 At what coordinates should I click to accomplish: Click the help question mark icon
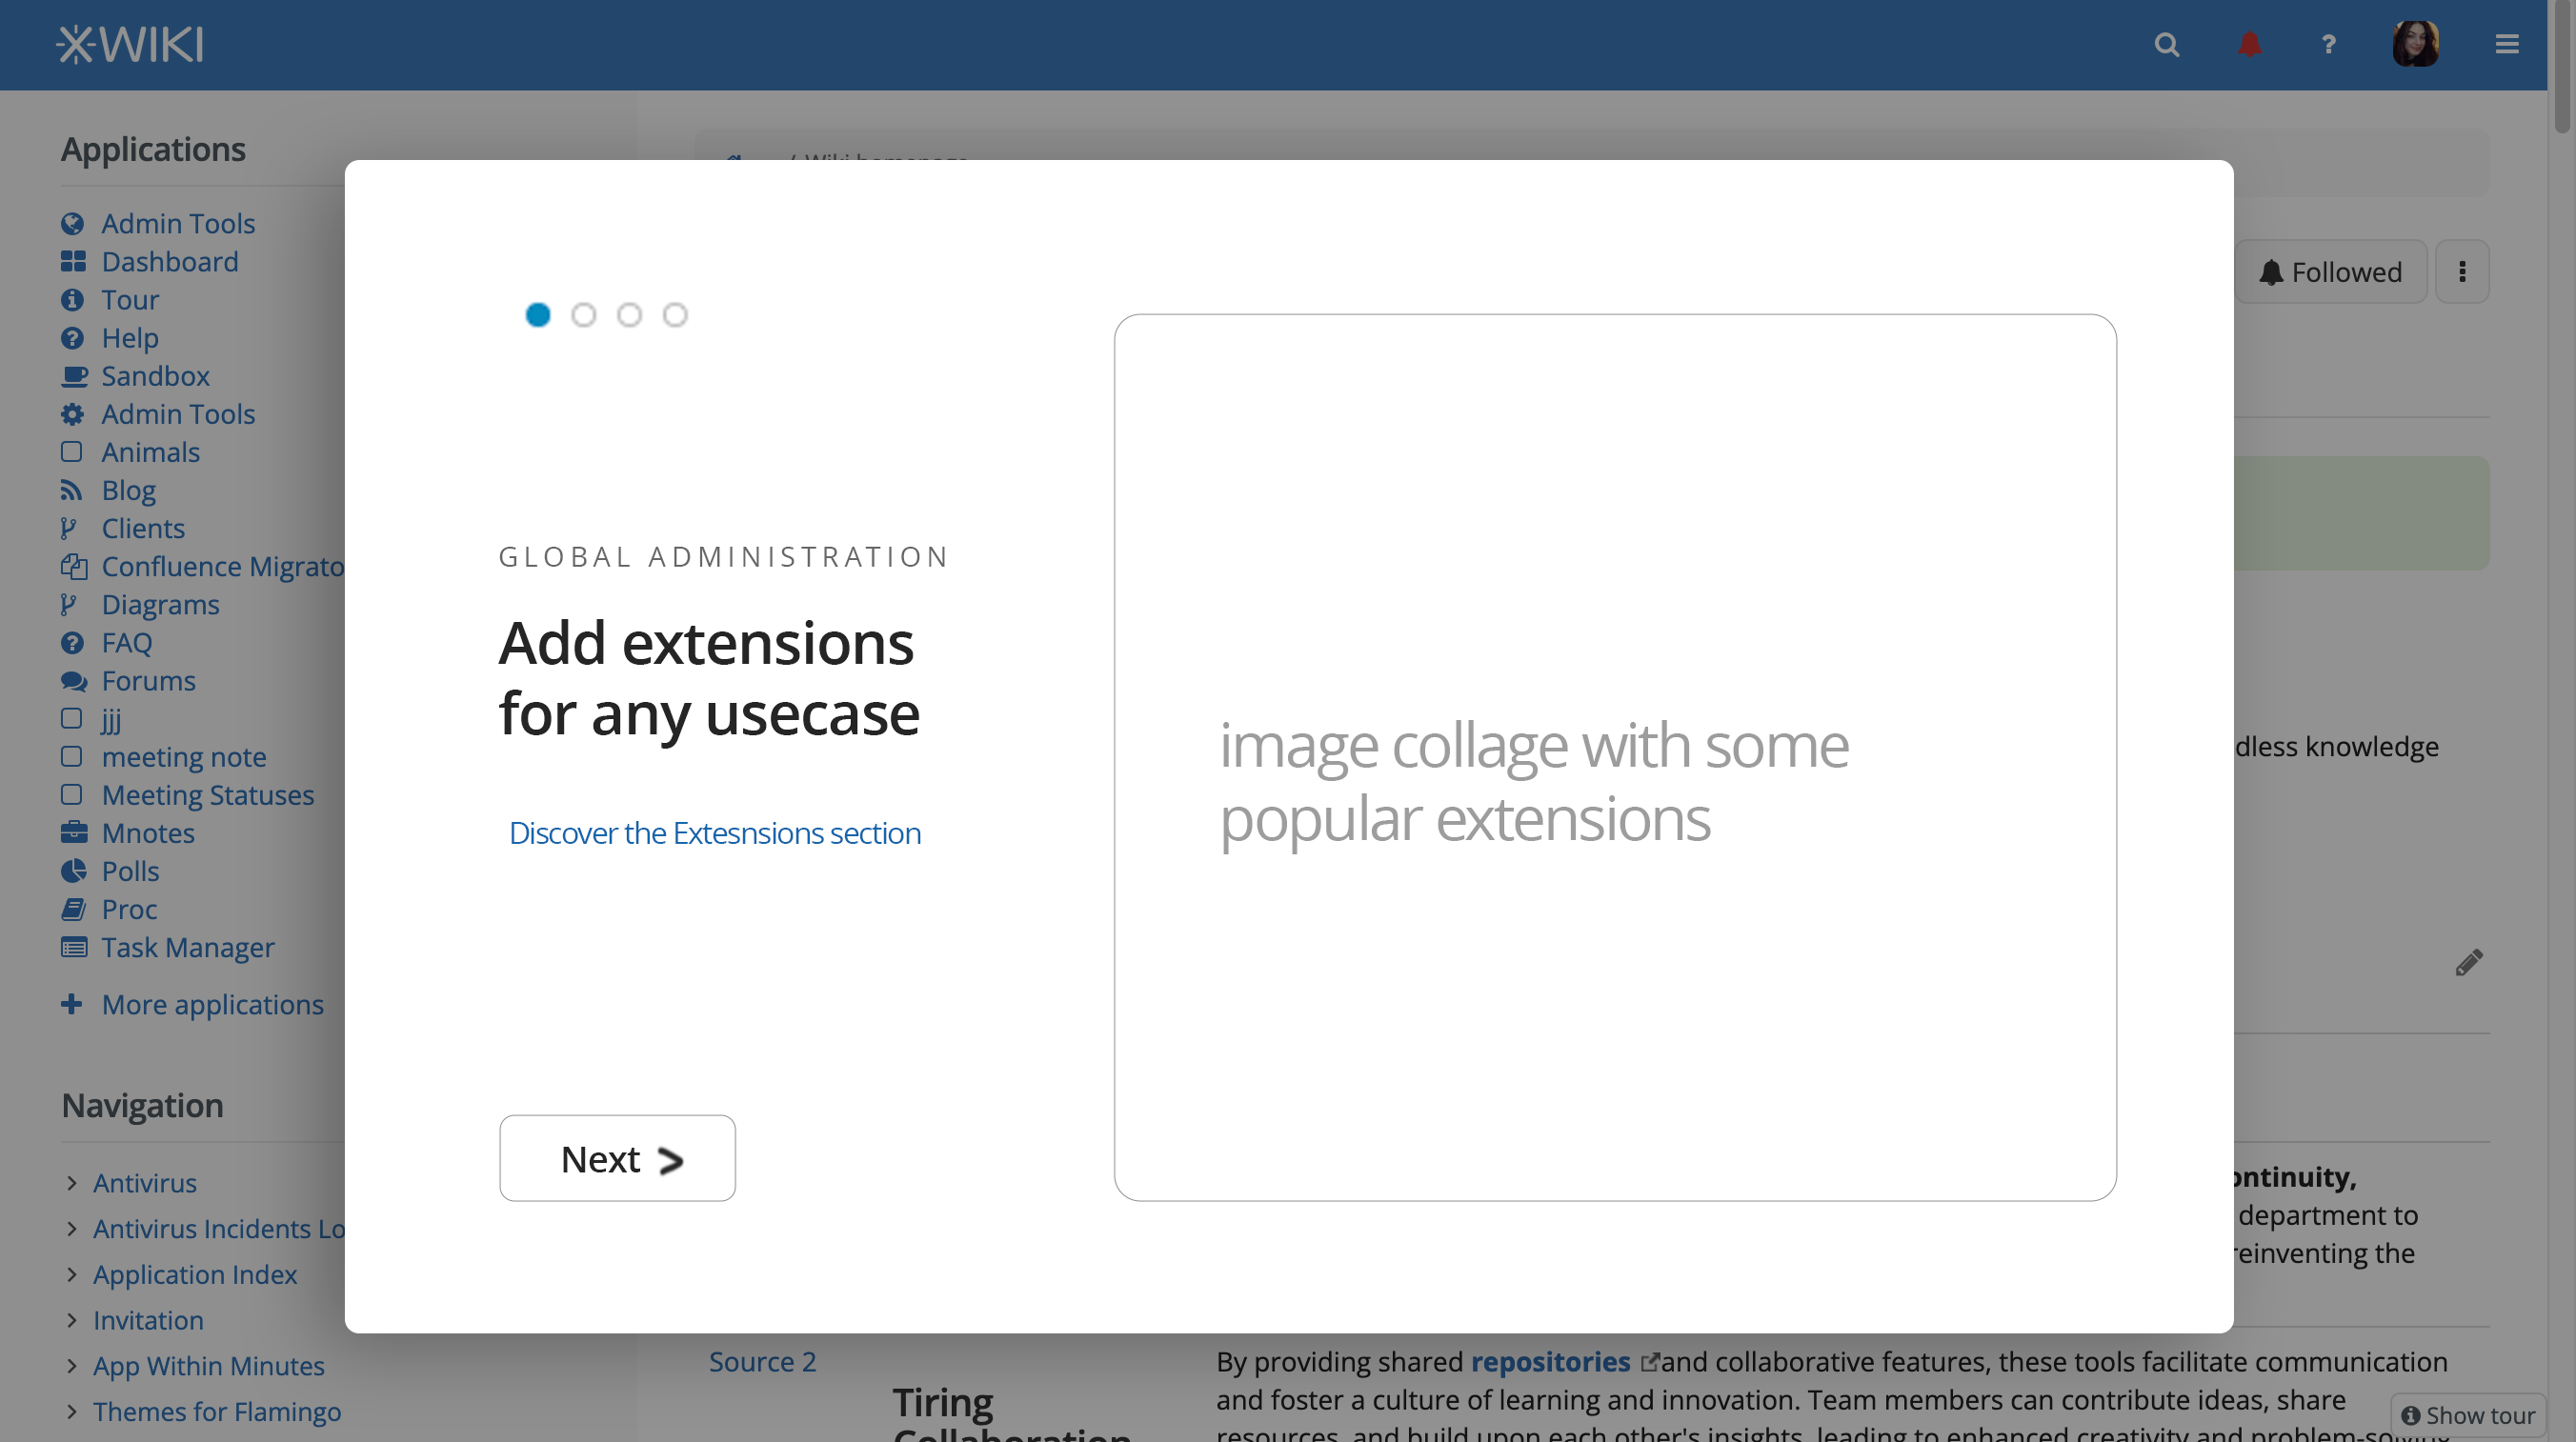[2329, 45]
